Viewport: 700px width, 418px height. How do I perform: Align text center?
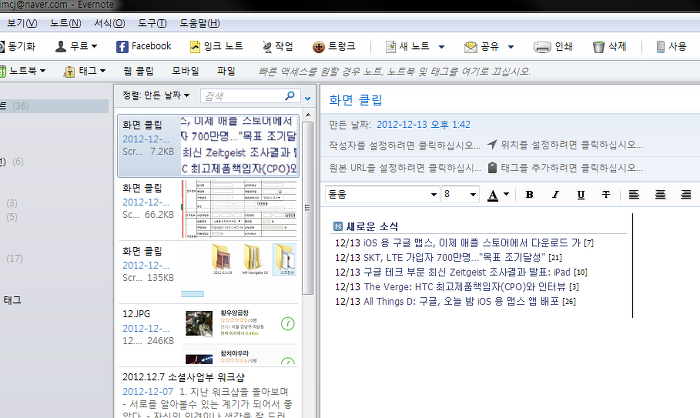660,195
